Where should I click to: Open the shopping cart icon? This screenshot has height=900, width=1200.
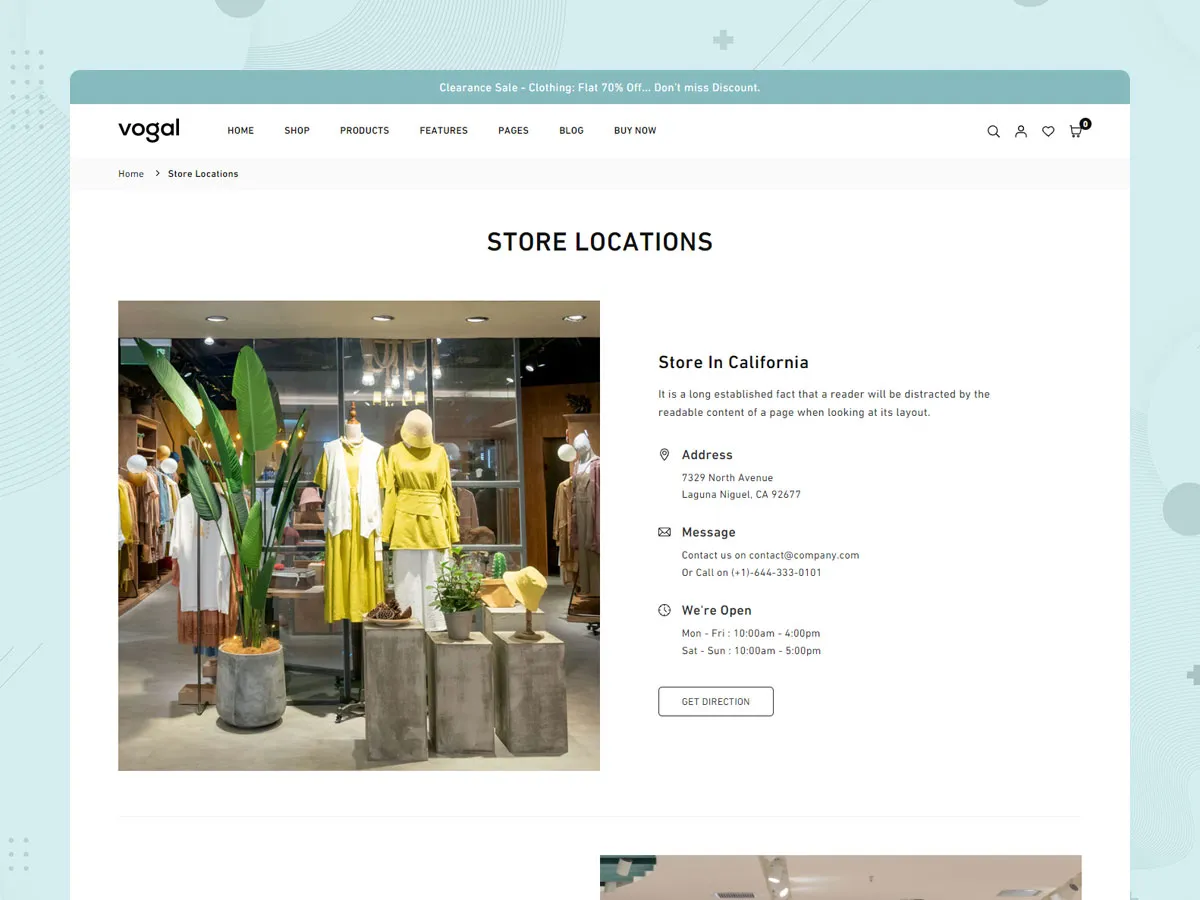(x=1074, y=132)
